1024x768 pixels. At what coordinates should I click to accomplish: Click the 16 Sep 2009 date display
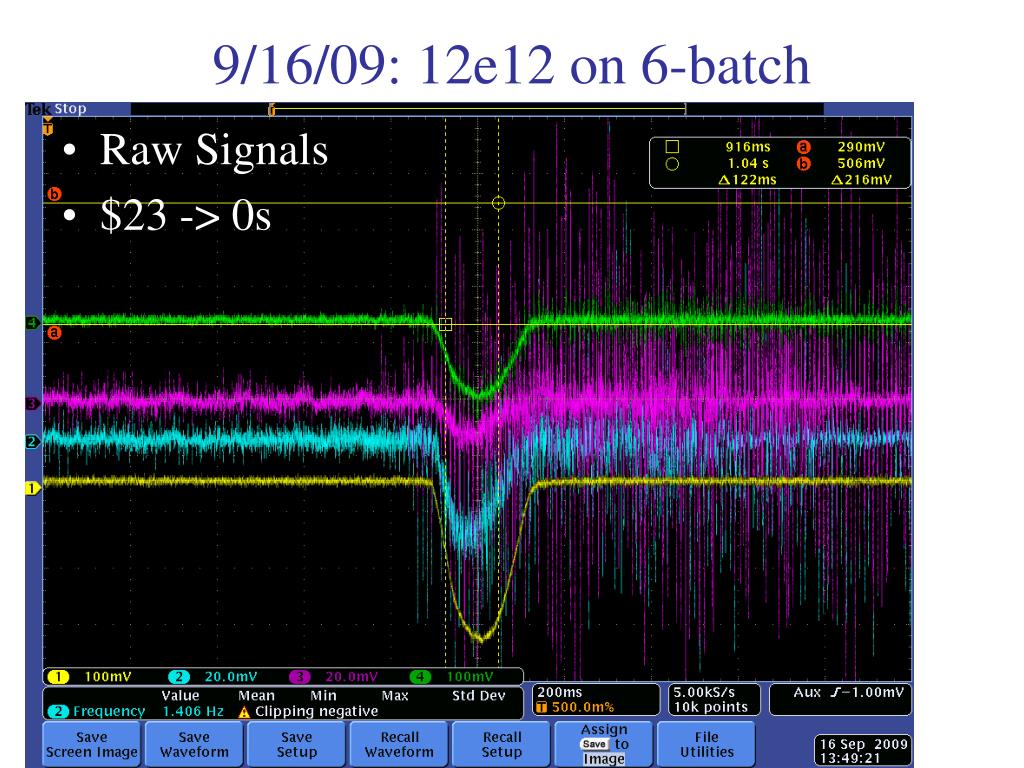(x=864, y=744)
